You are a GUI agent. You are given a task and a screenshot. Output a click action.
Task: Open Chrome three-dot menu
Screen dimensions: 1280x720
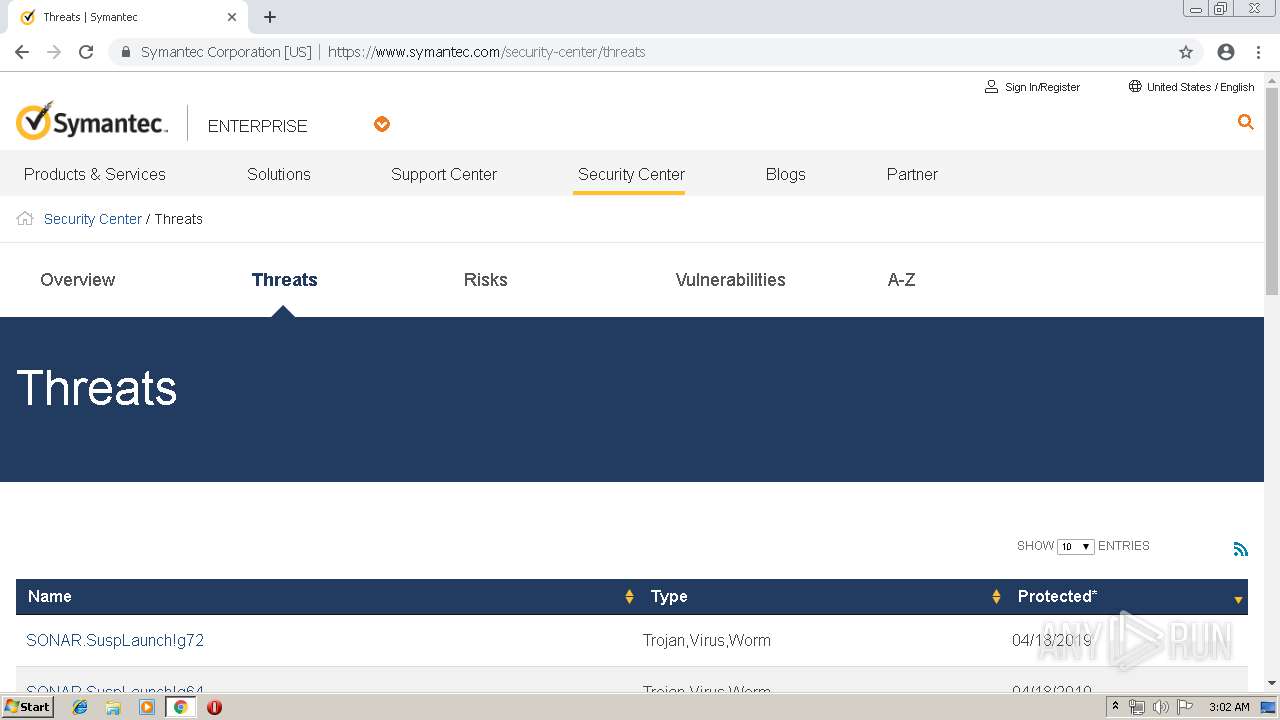tap(1258, 52)
